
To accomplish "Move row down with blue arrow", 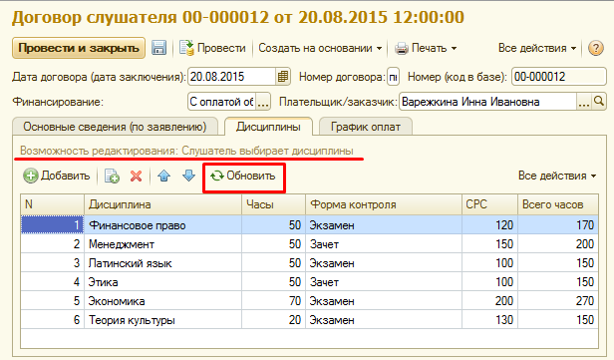I will (189, 176).
